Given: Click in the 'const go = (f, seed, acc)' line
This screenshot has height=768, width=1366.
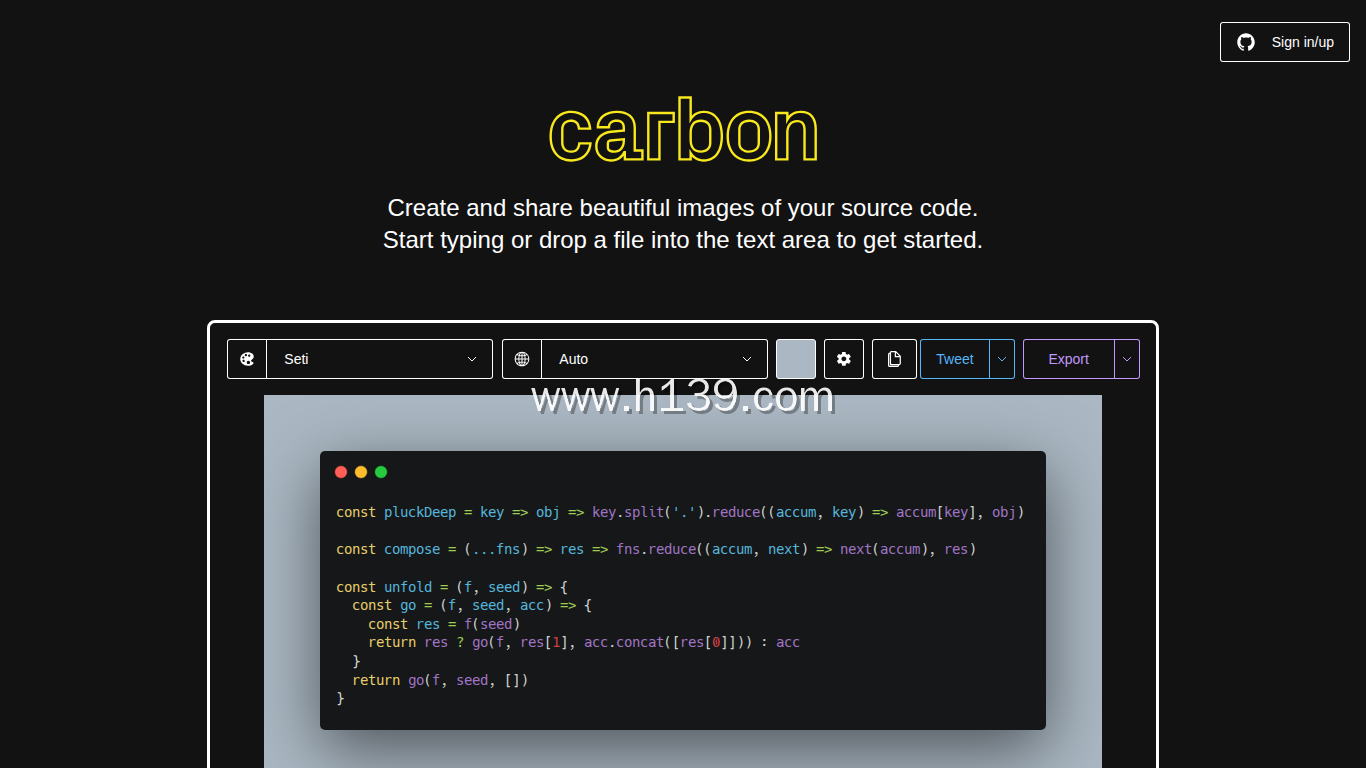Looking at the screenshot, I should point(472,605).
